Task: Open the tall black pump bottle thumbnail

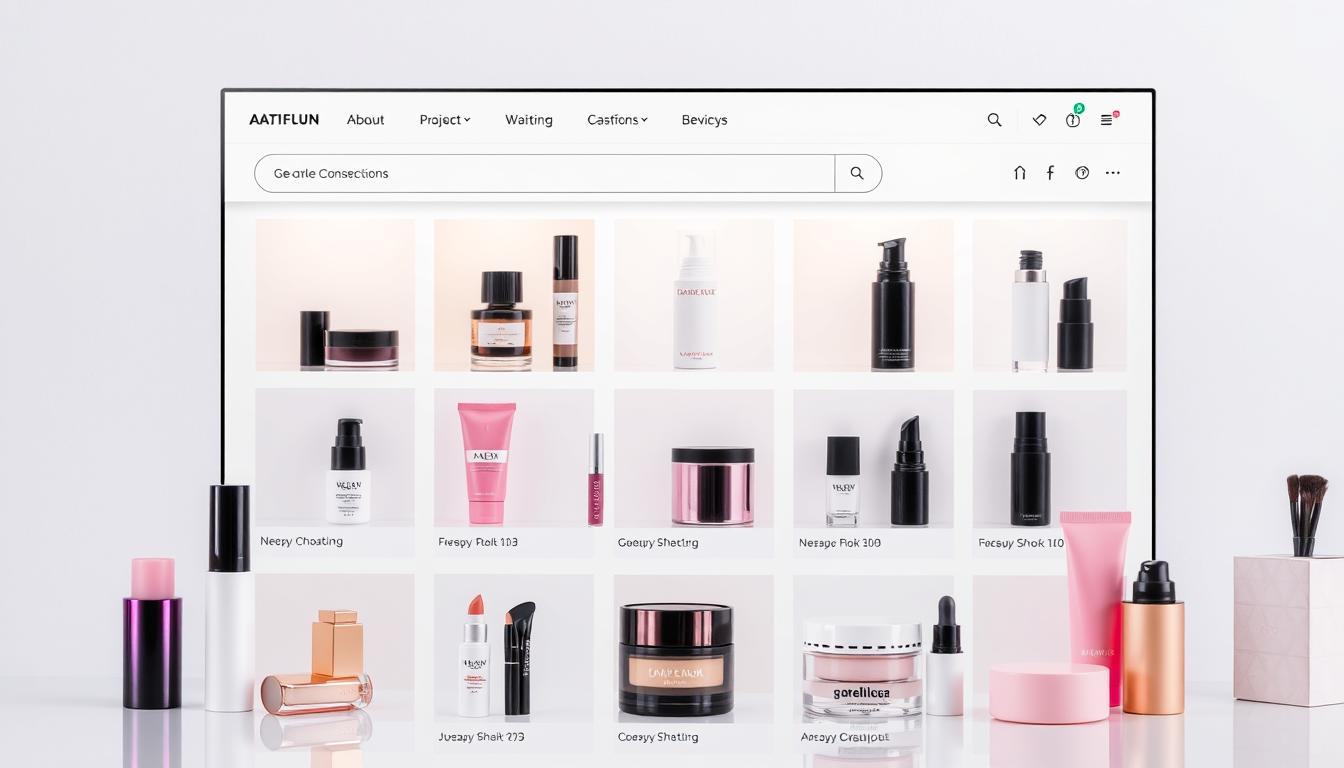Action: pyautogui.click(x=873, y=295)
